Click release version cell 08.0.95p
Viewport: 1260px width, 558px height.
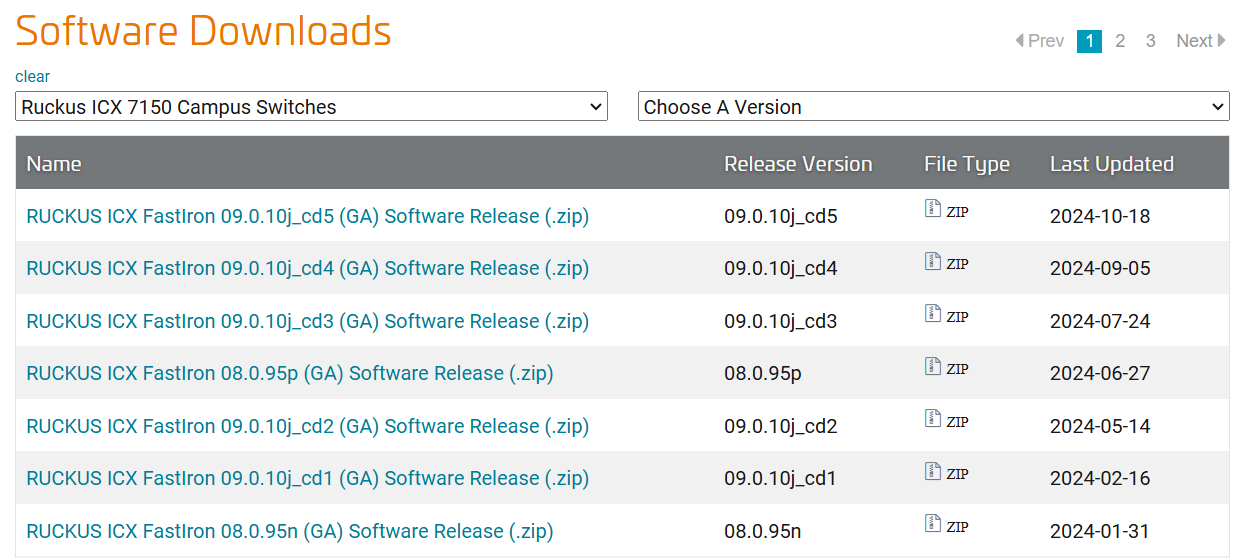[x=763, y=373]
